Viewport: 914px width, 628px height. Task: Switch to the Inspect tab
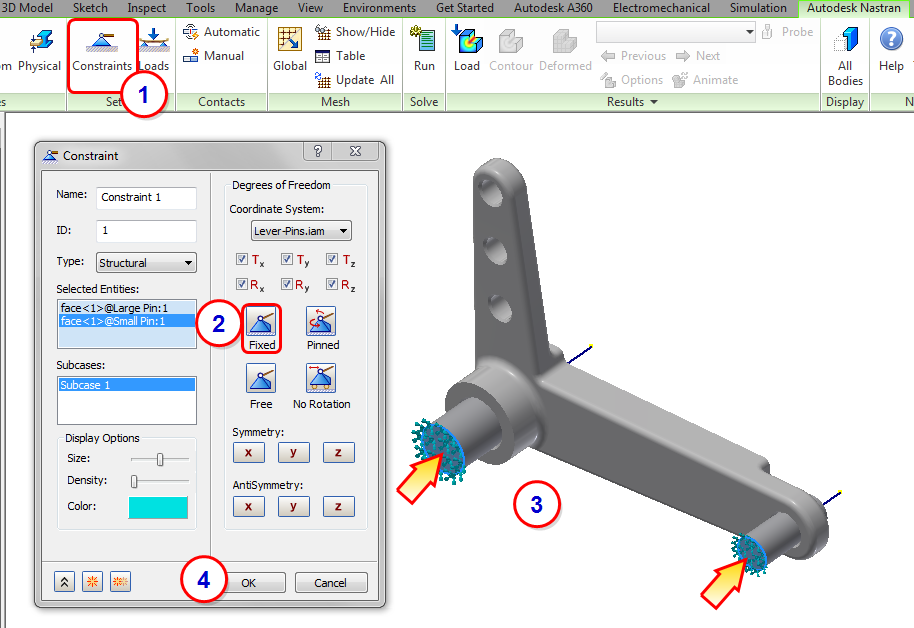point(147,8)
